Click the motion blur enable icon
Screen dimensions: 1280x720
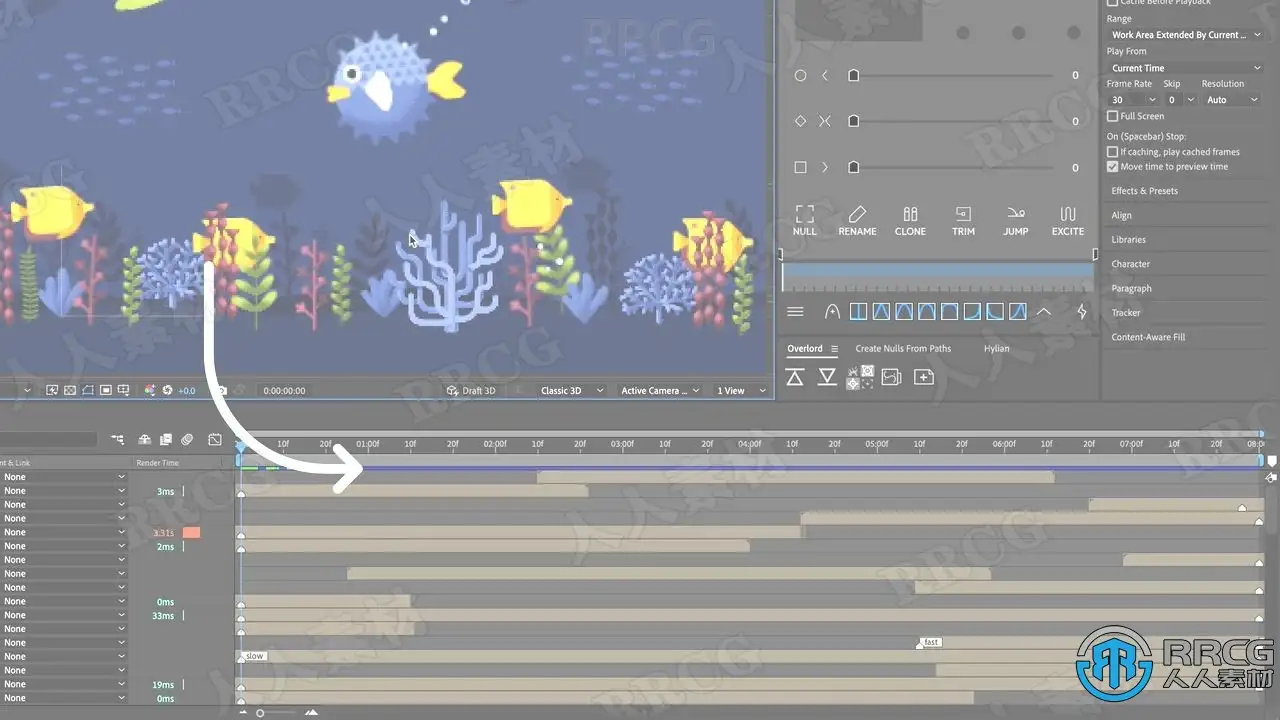pyautogui.click(x=187, y=439)
